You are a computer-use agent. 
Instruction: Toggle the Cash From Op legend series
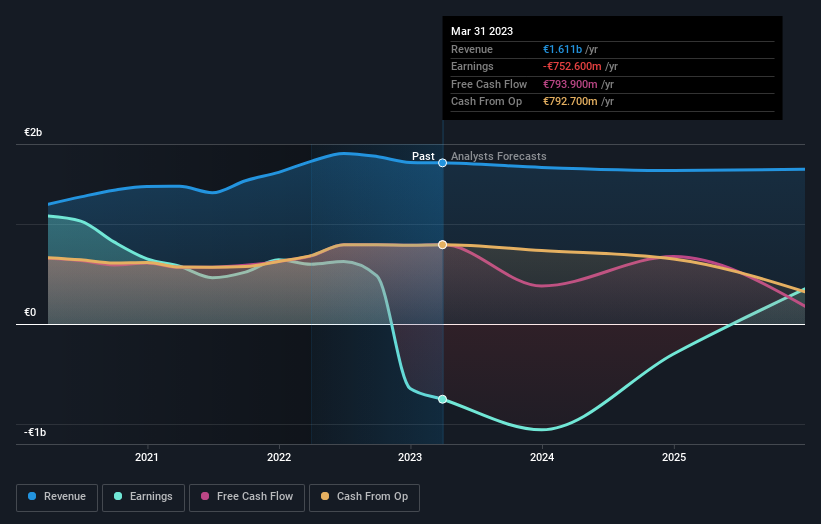tap(364, 497)
